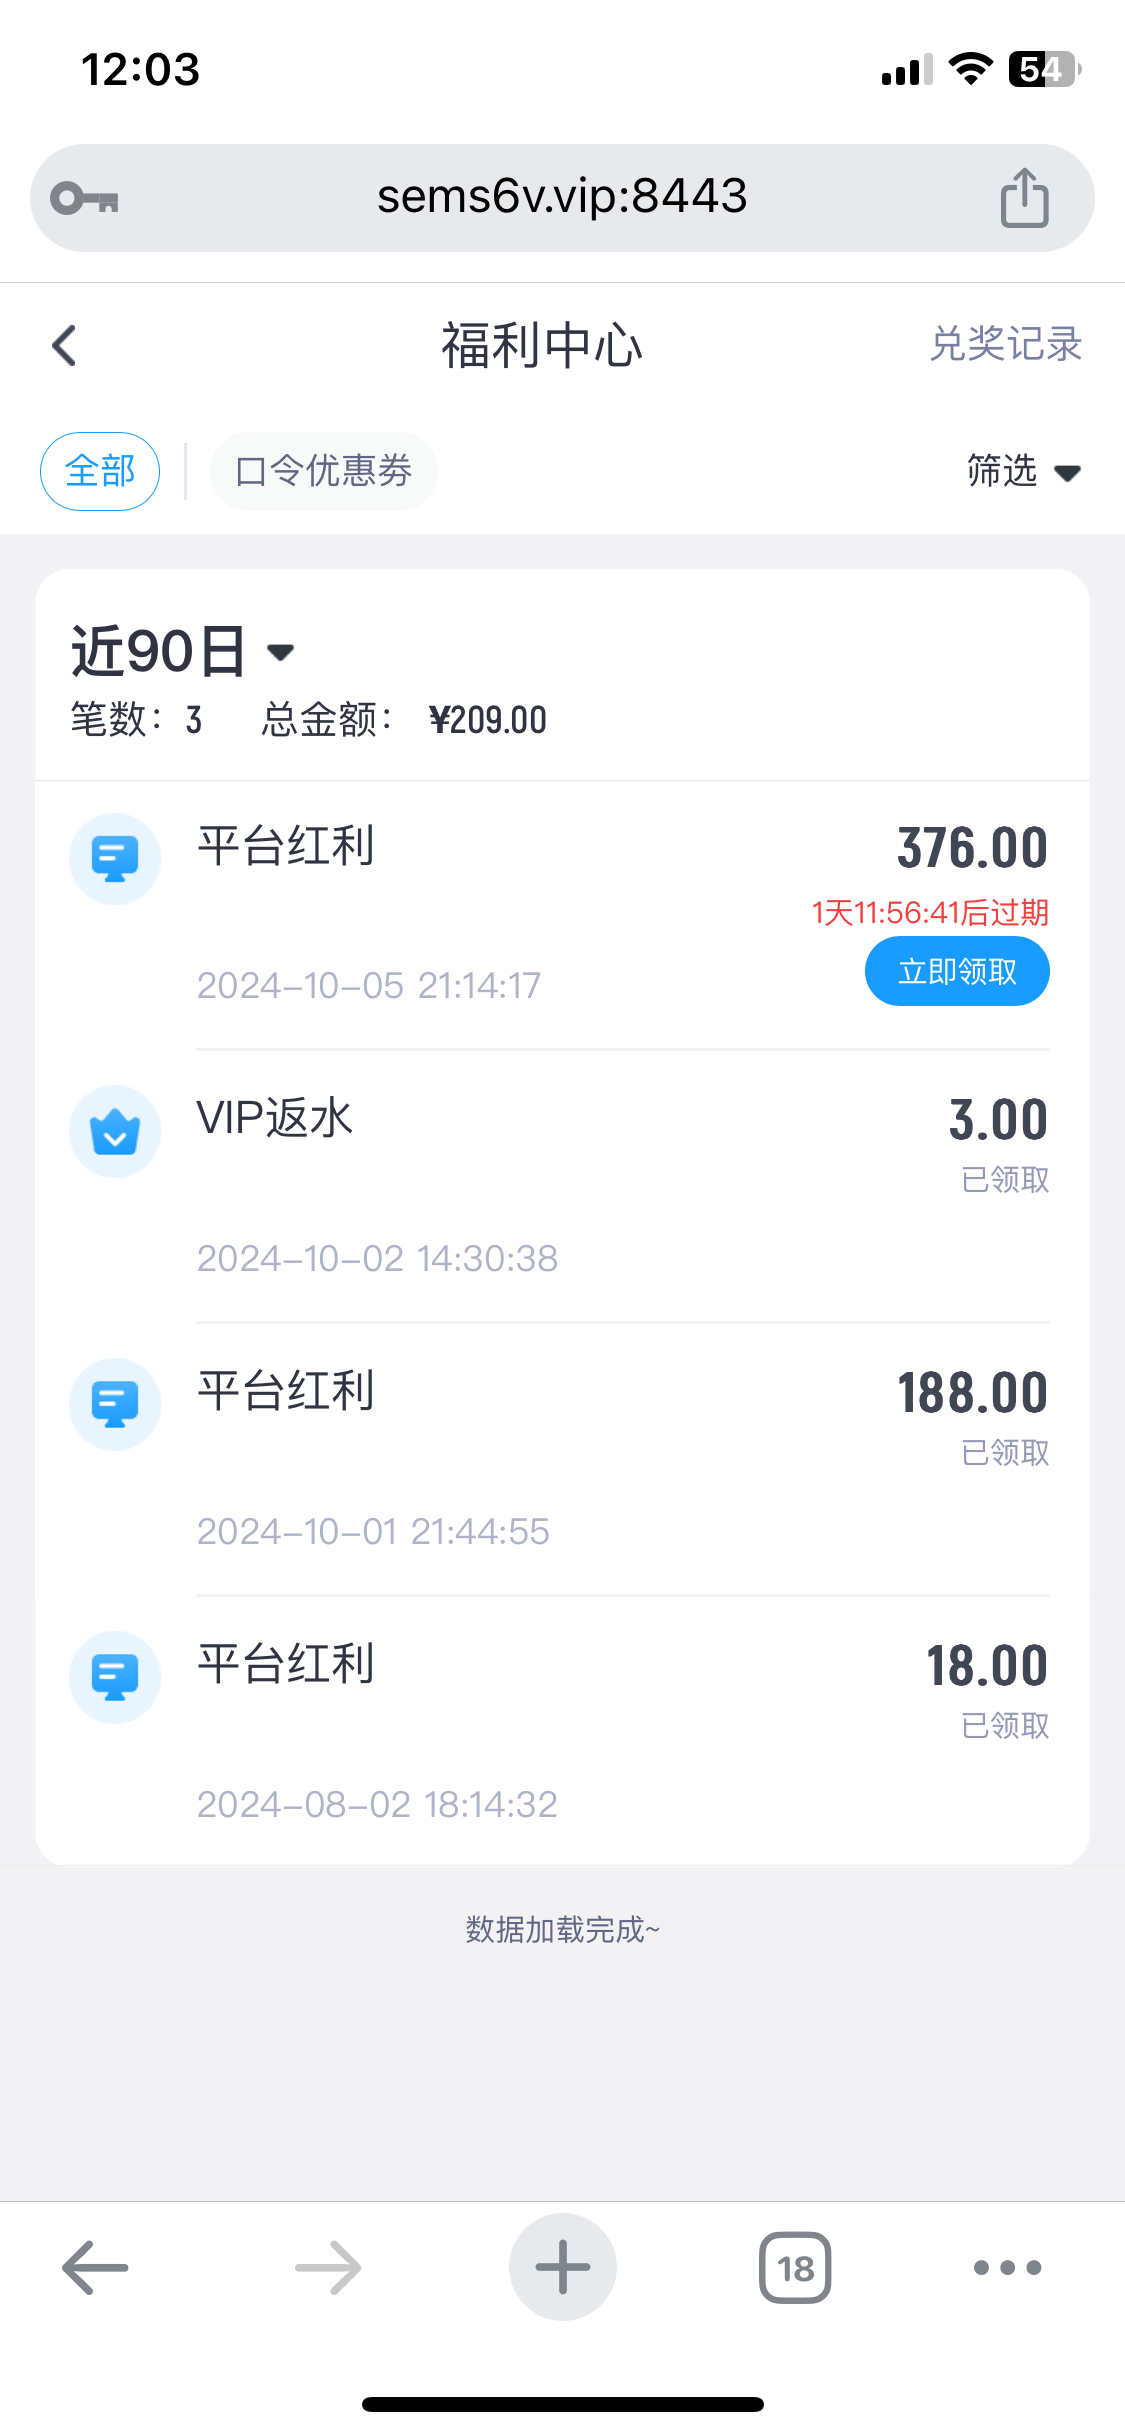This screenshot has height=2436, width=1125.
Task: Open the browser more options menu
Action: [1007, 2267]
